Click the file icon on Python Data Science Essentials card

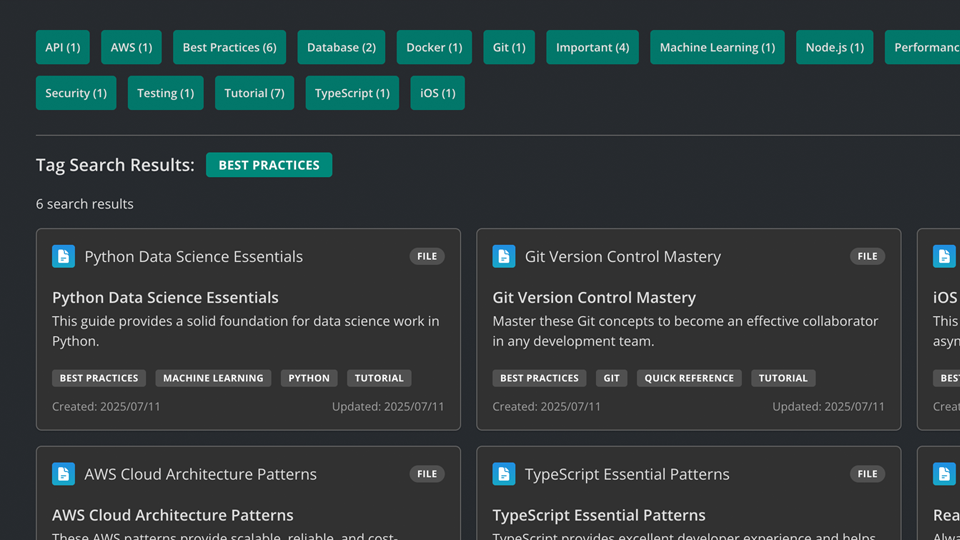[x=63, y=257]
